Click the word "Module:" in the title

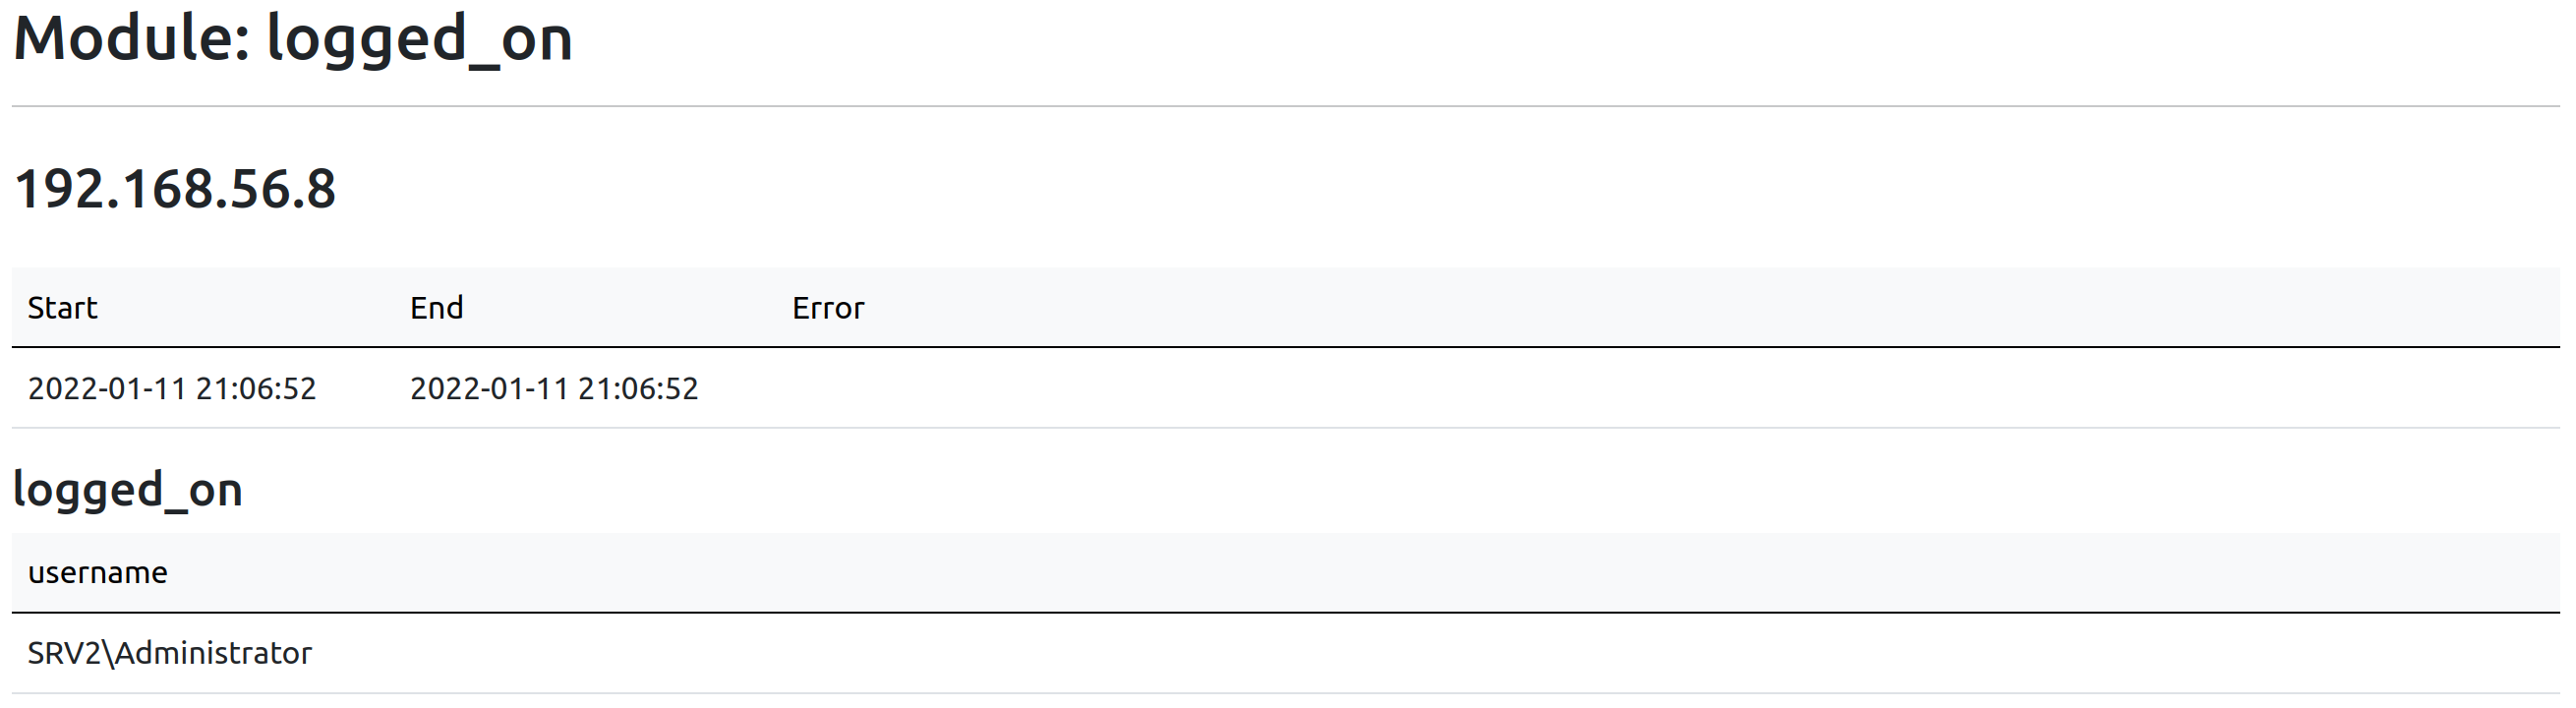(x=131, y=38)
